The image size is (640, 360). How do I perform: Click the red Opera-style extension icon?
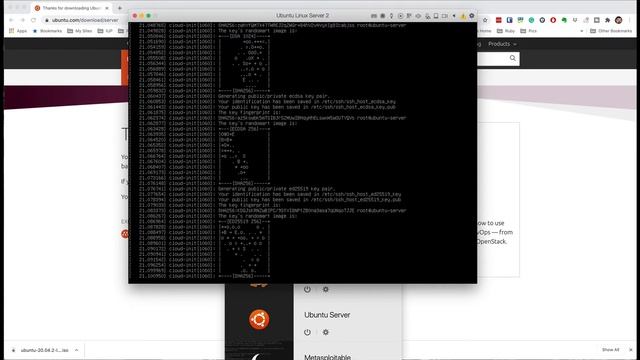pyautogui.click(x=553, y=20)
